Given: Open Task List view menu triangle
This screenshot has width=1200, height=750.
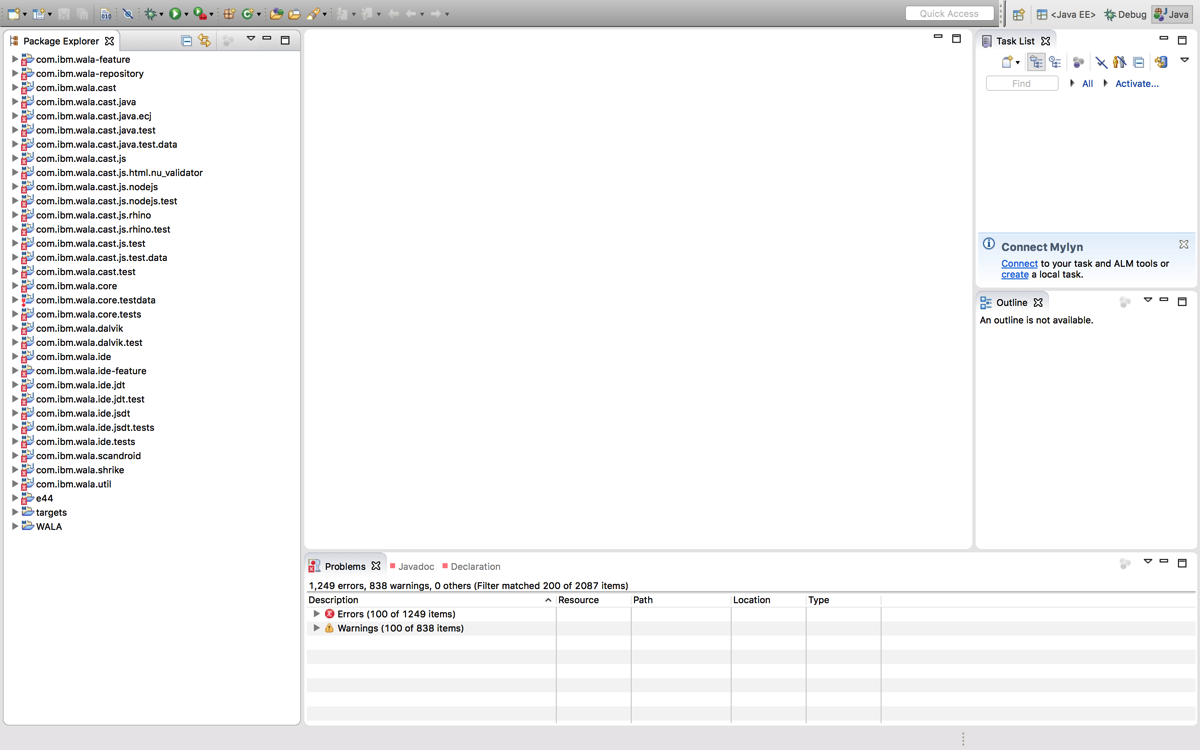Looking at the screenshot, I should (x=1185, y=60).
